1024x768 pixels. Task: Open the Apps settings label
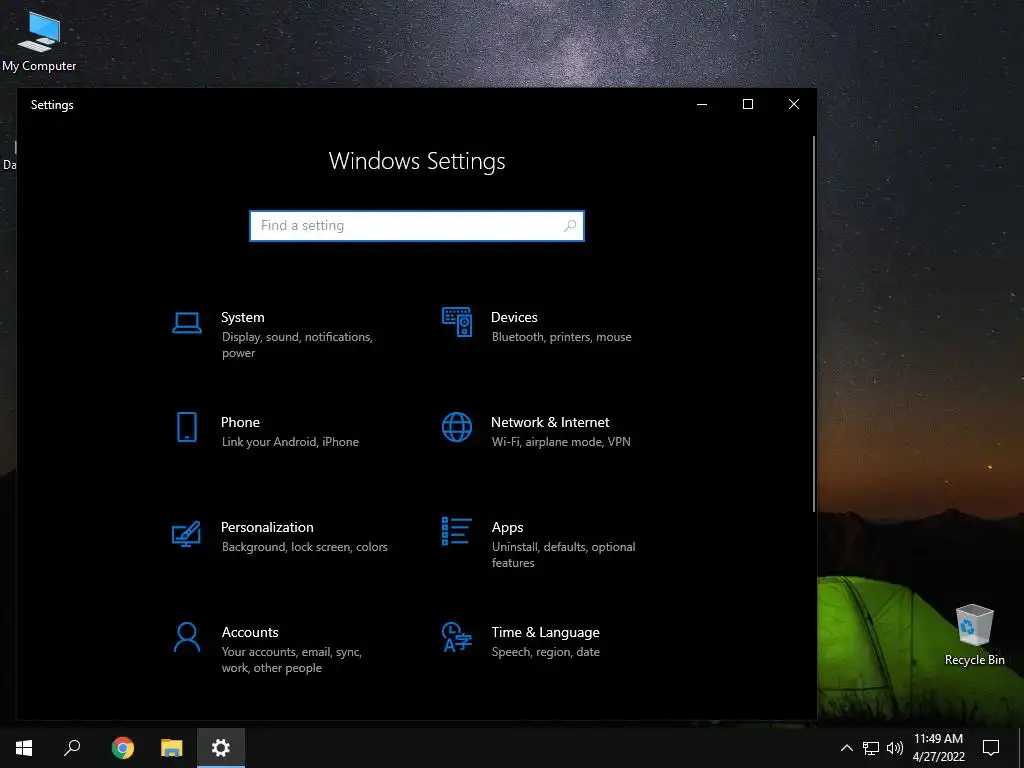(x=507, y=528)
